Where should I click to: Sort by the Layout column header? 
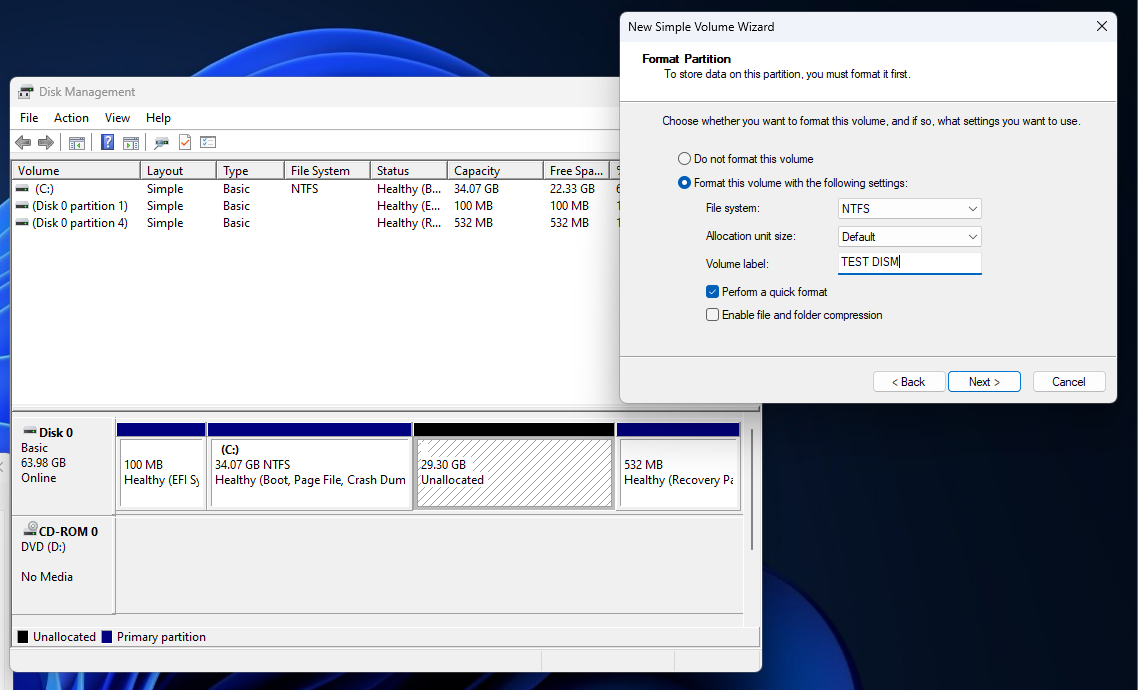tap(178, 171)
